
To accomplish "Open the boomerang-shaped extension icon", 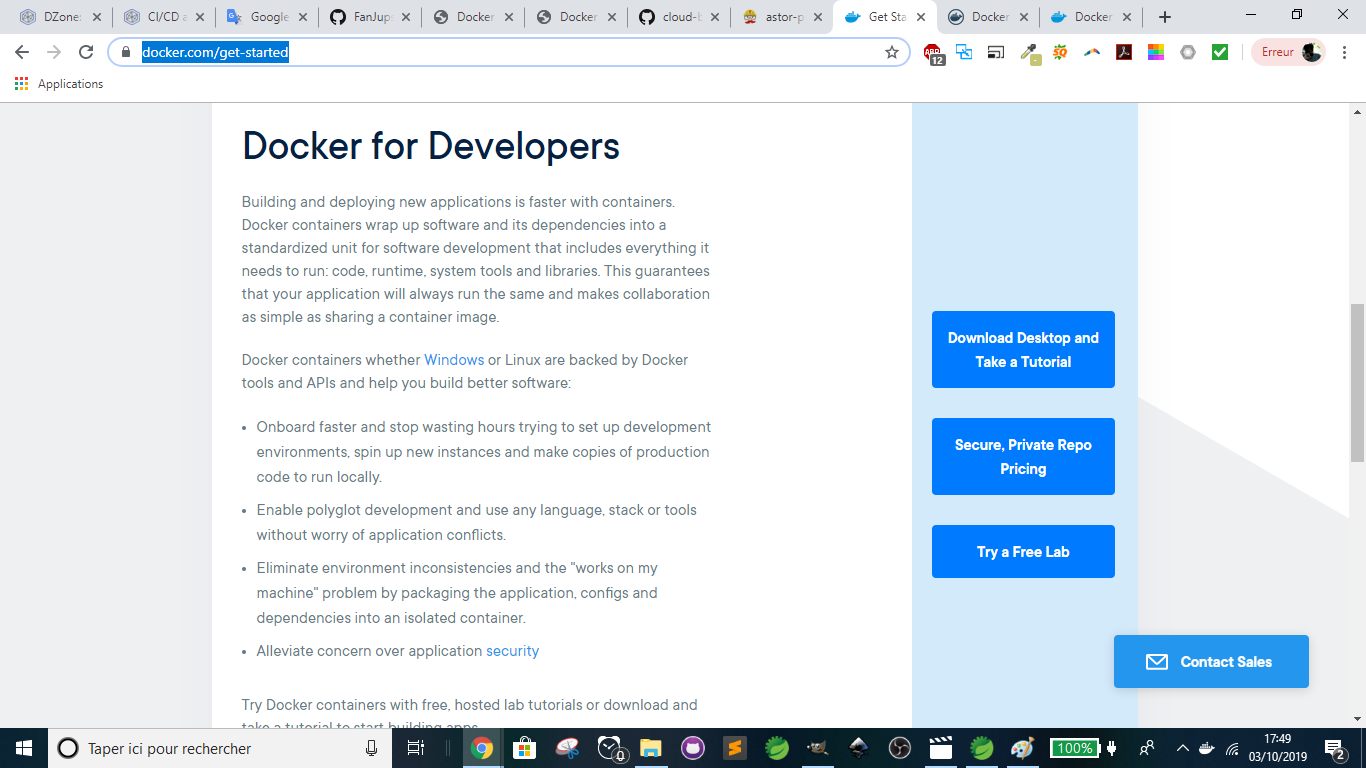I will [x=1092, y=52].
